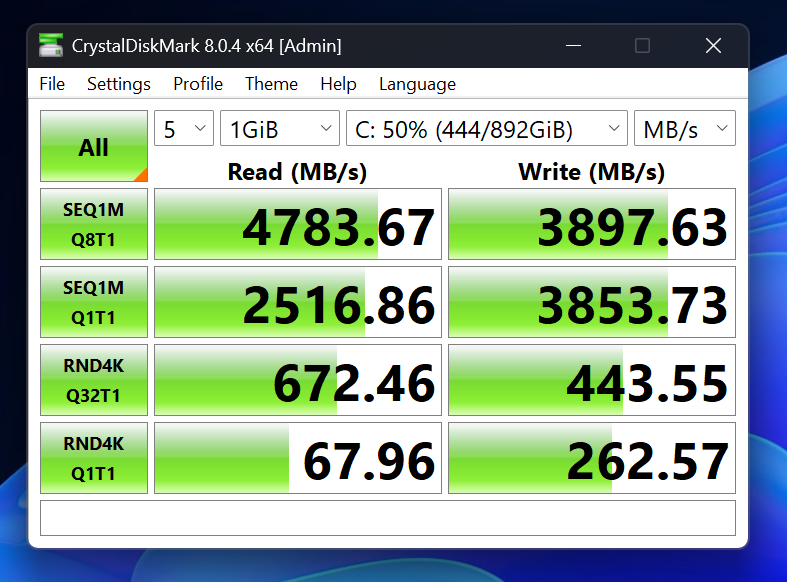Minimize the CrystalDiskMark window

click(x=573, y=46)
